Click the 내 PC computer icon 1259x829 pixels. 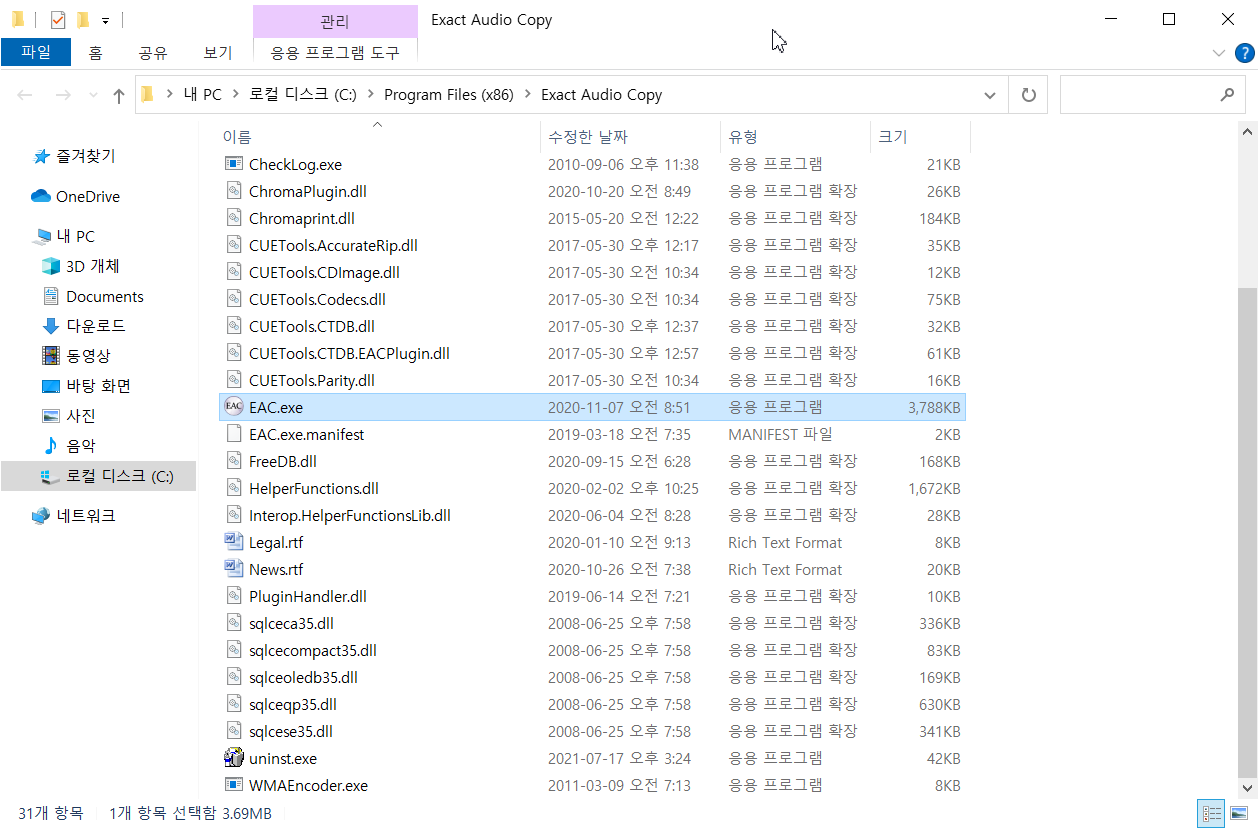click(x=41, y=236)
